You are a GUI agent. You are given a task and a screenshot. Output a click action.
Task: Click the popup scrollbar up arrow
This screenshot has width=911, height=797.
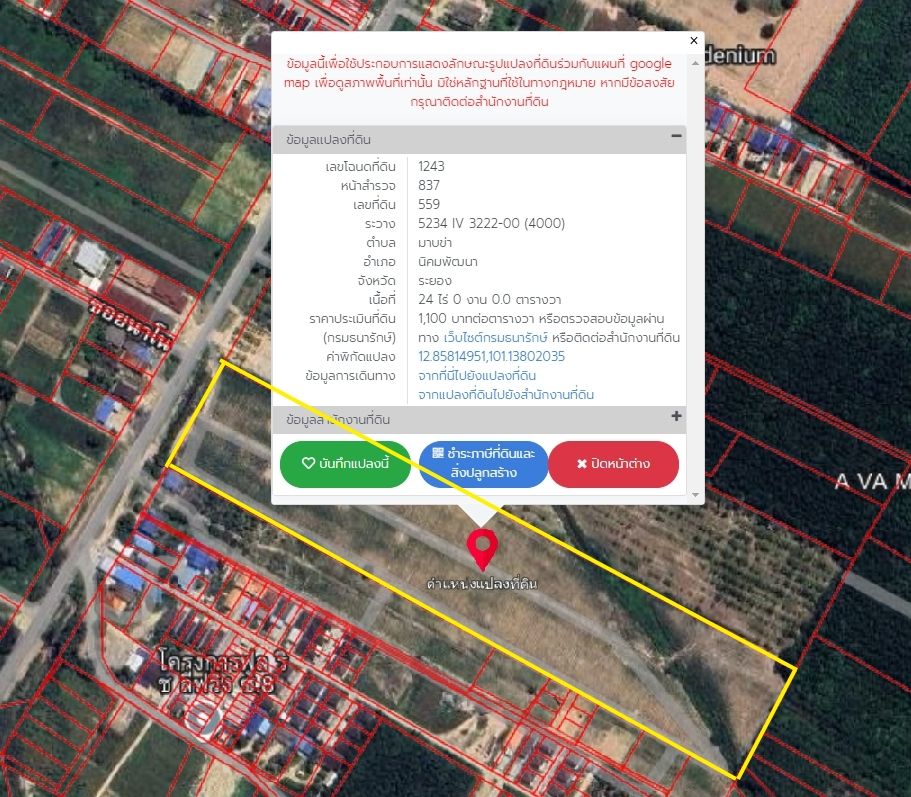click(x=695, y=63)
